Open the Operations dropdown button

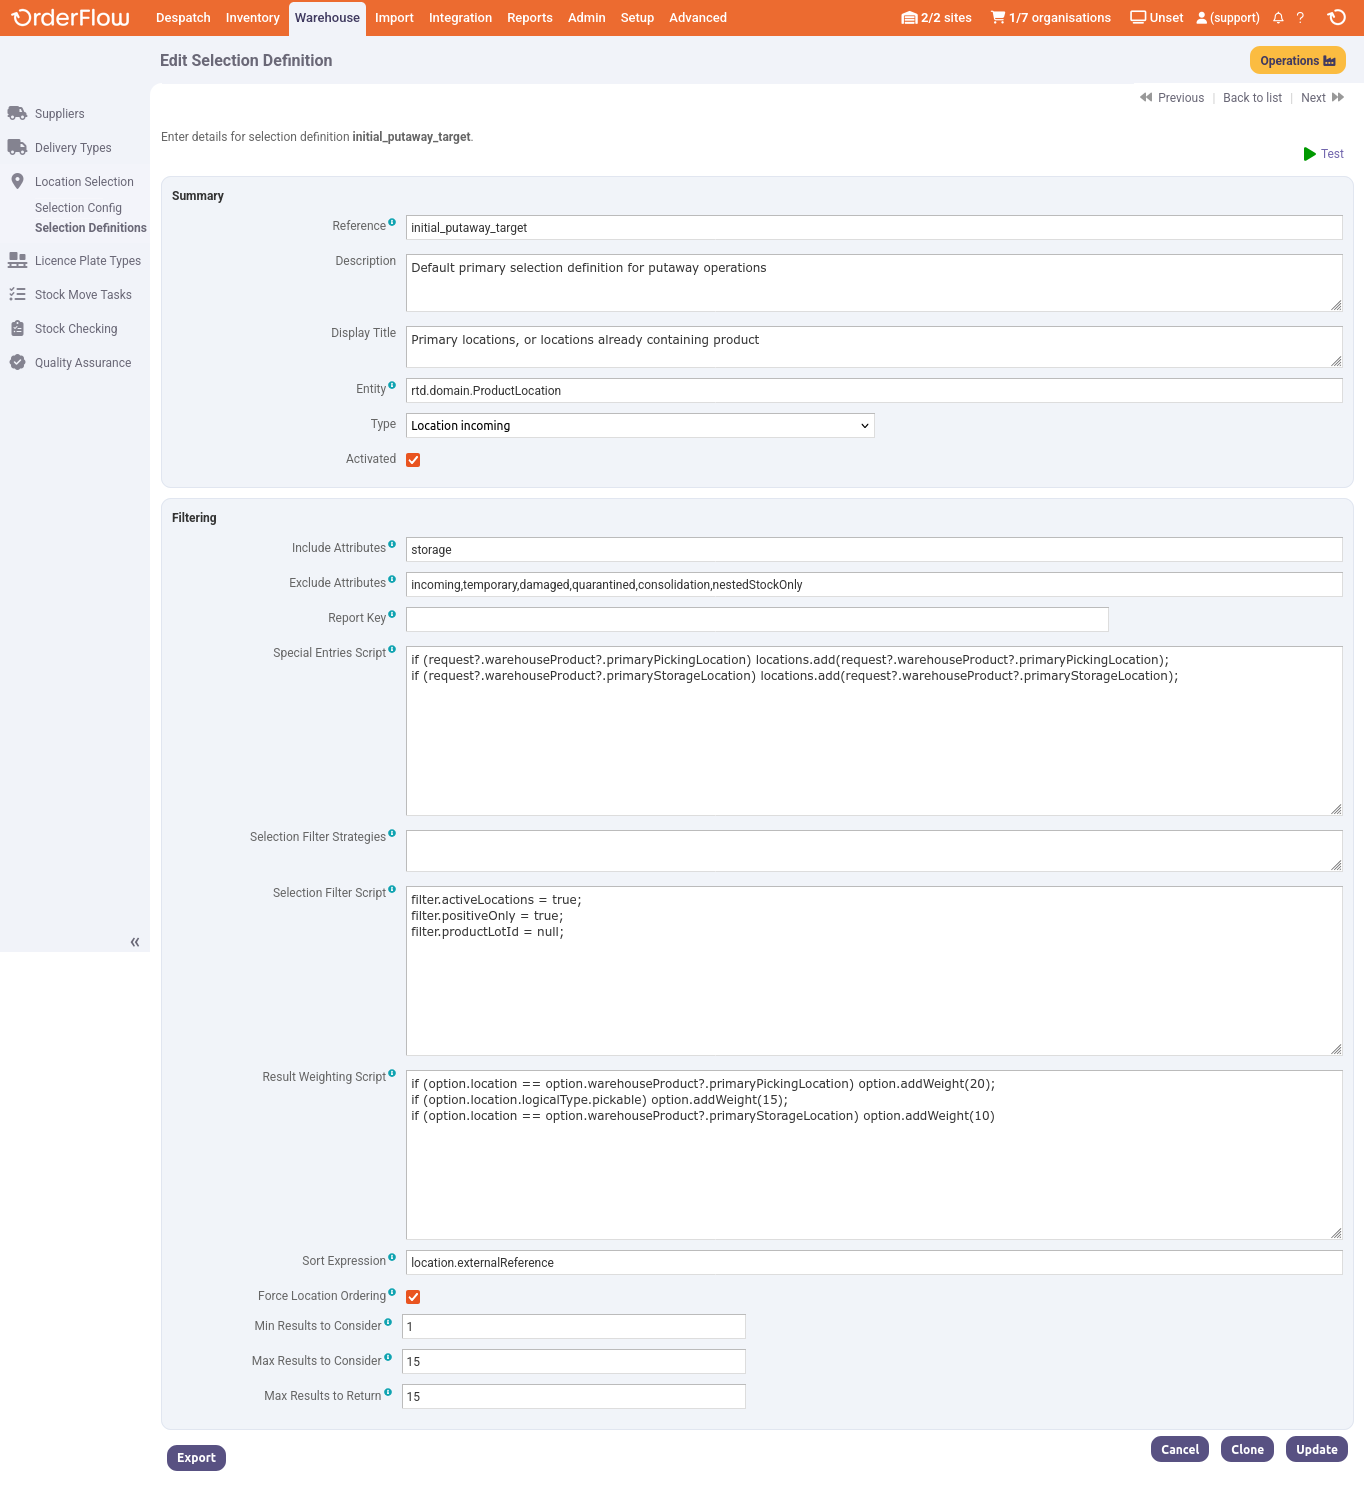coord(1297,61)
